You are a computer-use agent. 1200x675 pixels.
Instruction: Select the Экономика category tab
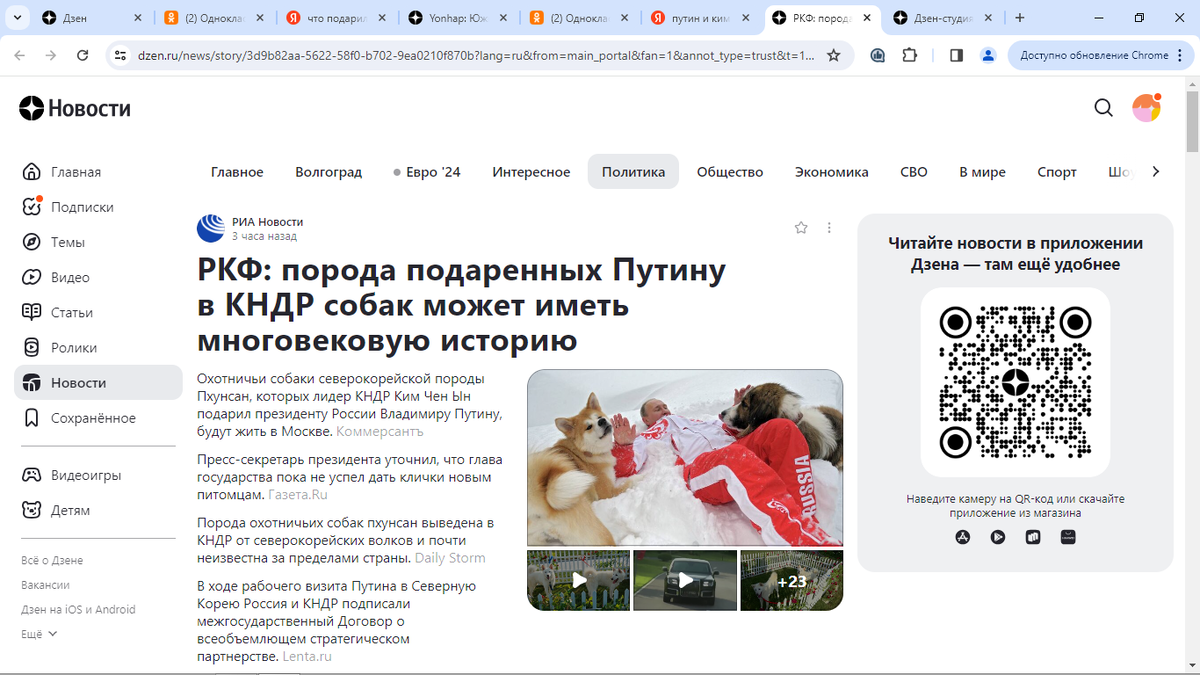click(832, 172)
